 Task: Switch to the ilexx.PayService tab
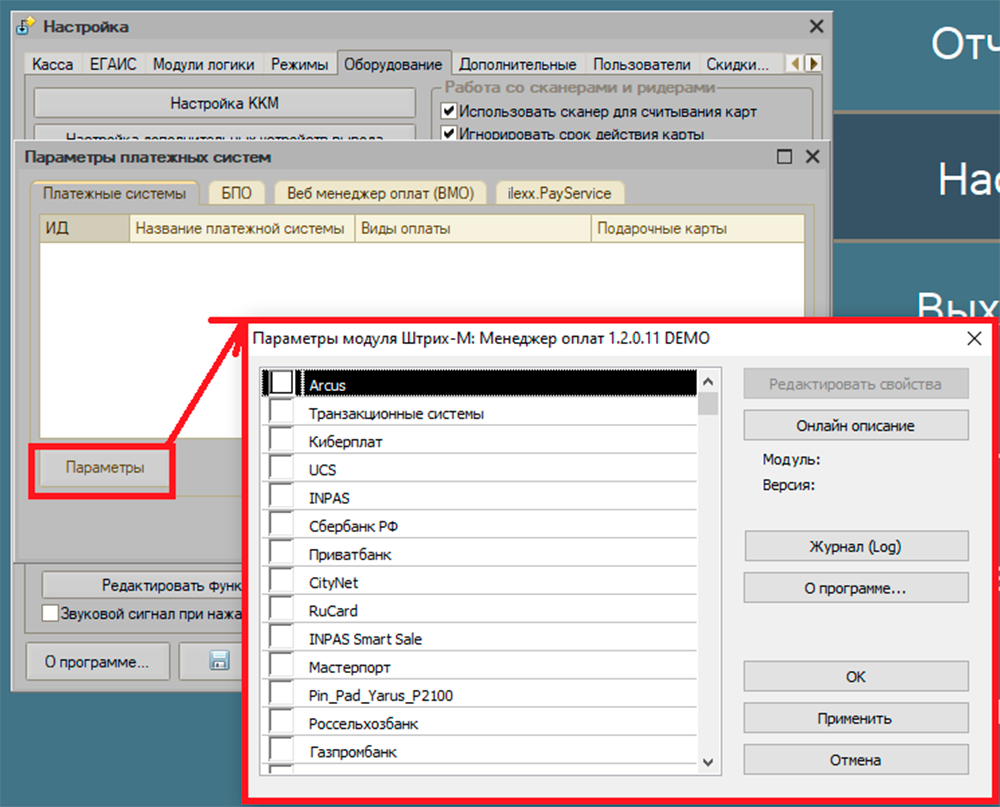[559, 193]
